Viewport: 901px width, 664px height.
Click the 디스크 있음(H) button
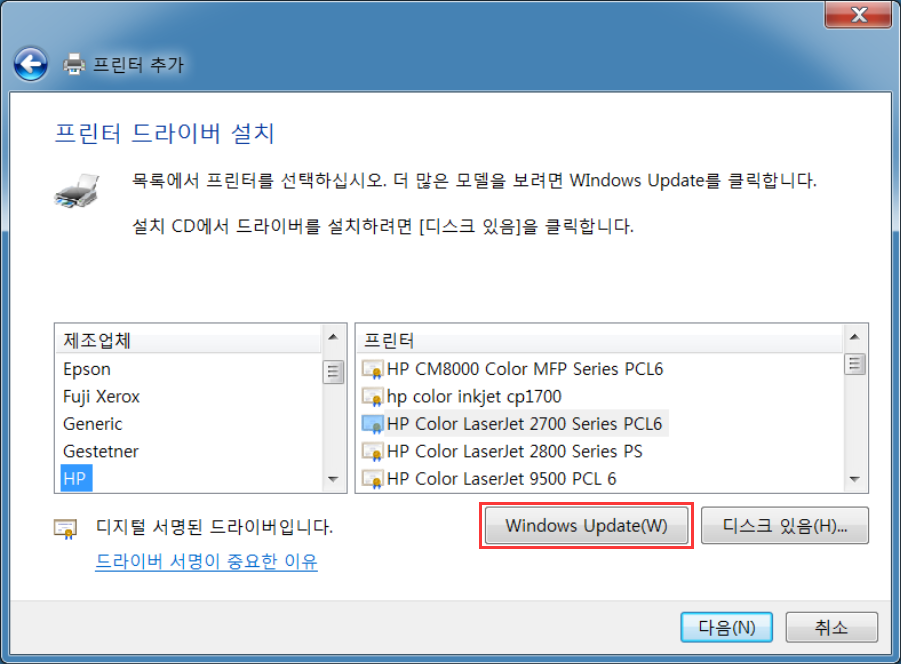784,526
